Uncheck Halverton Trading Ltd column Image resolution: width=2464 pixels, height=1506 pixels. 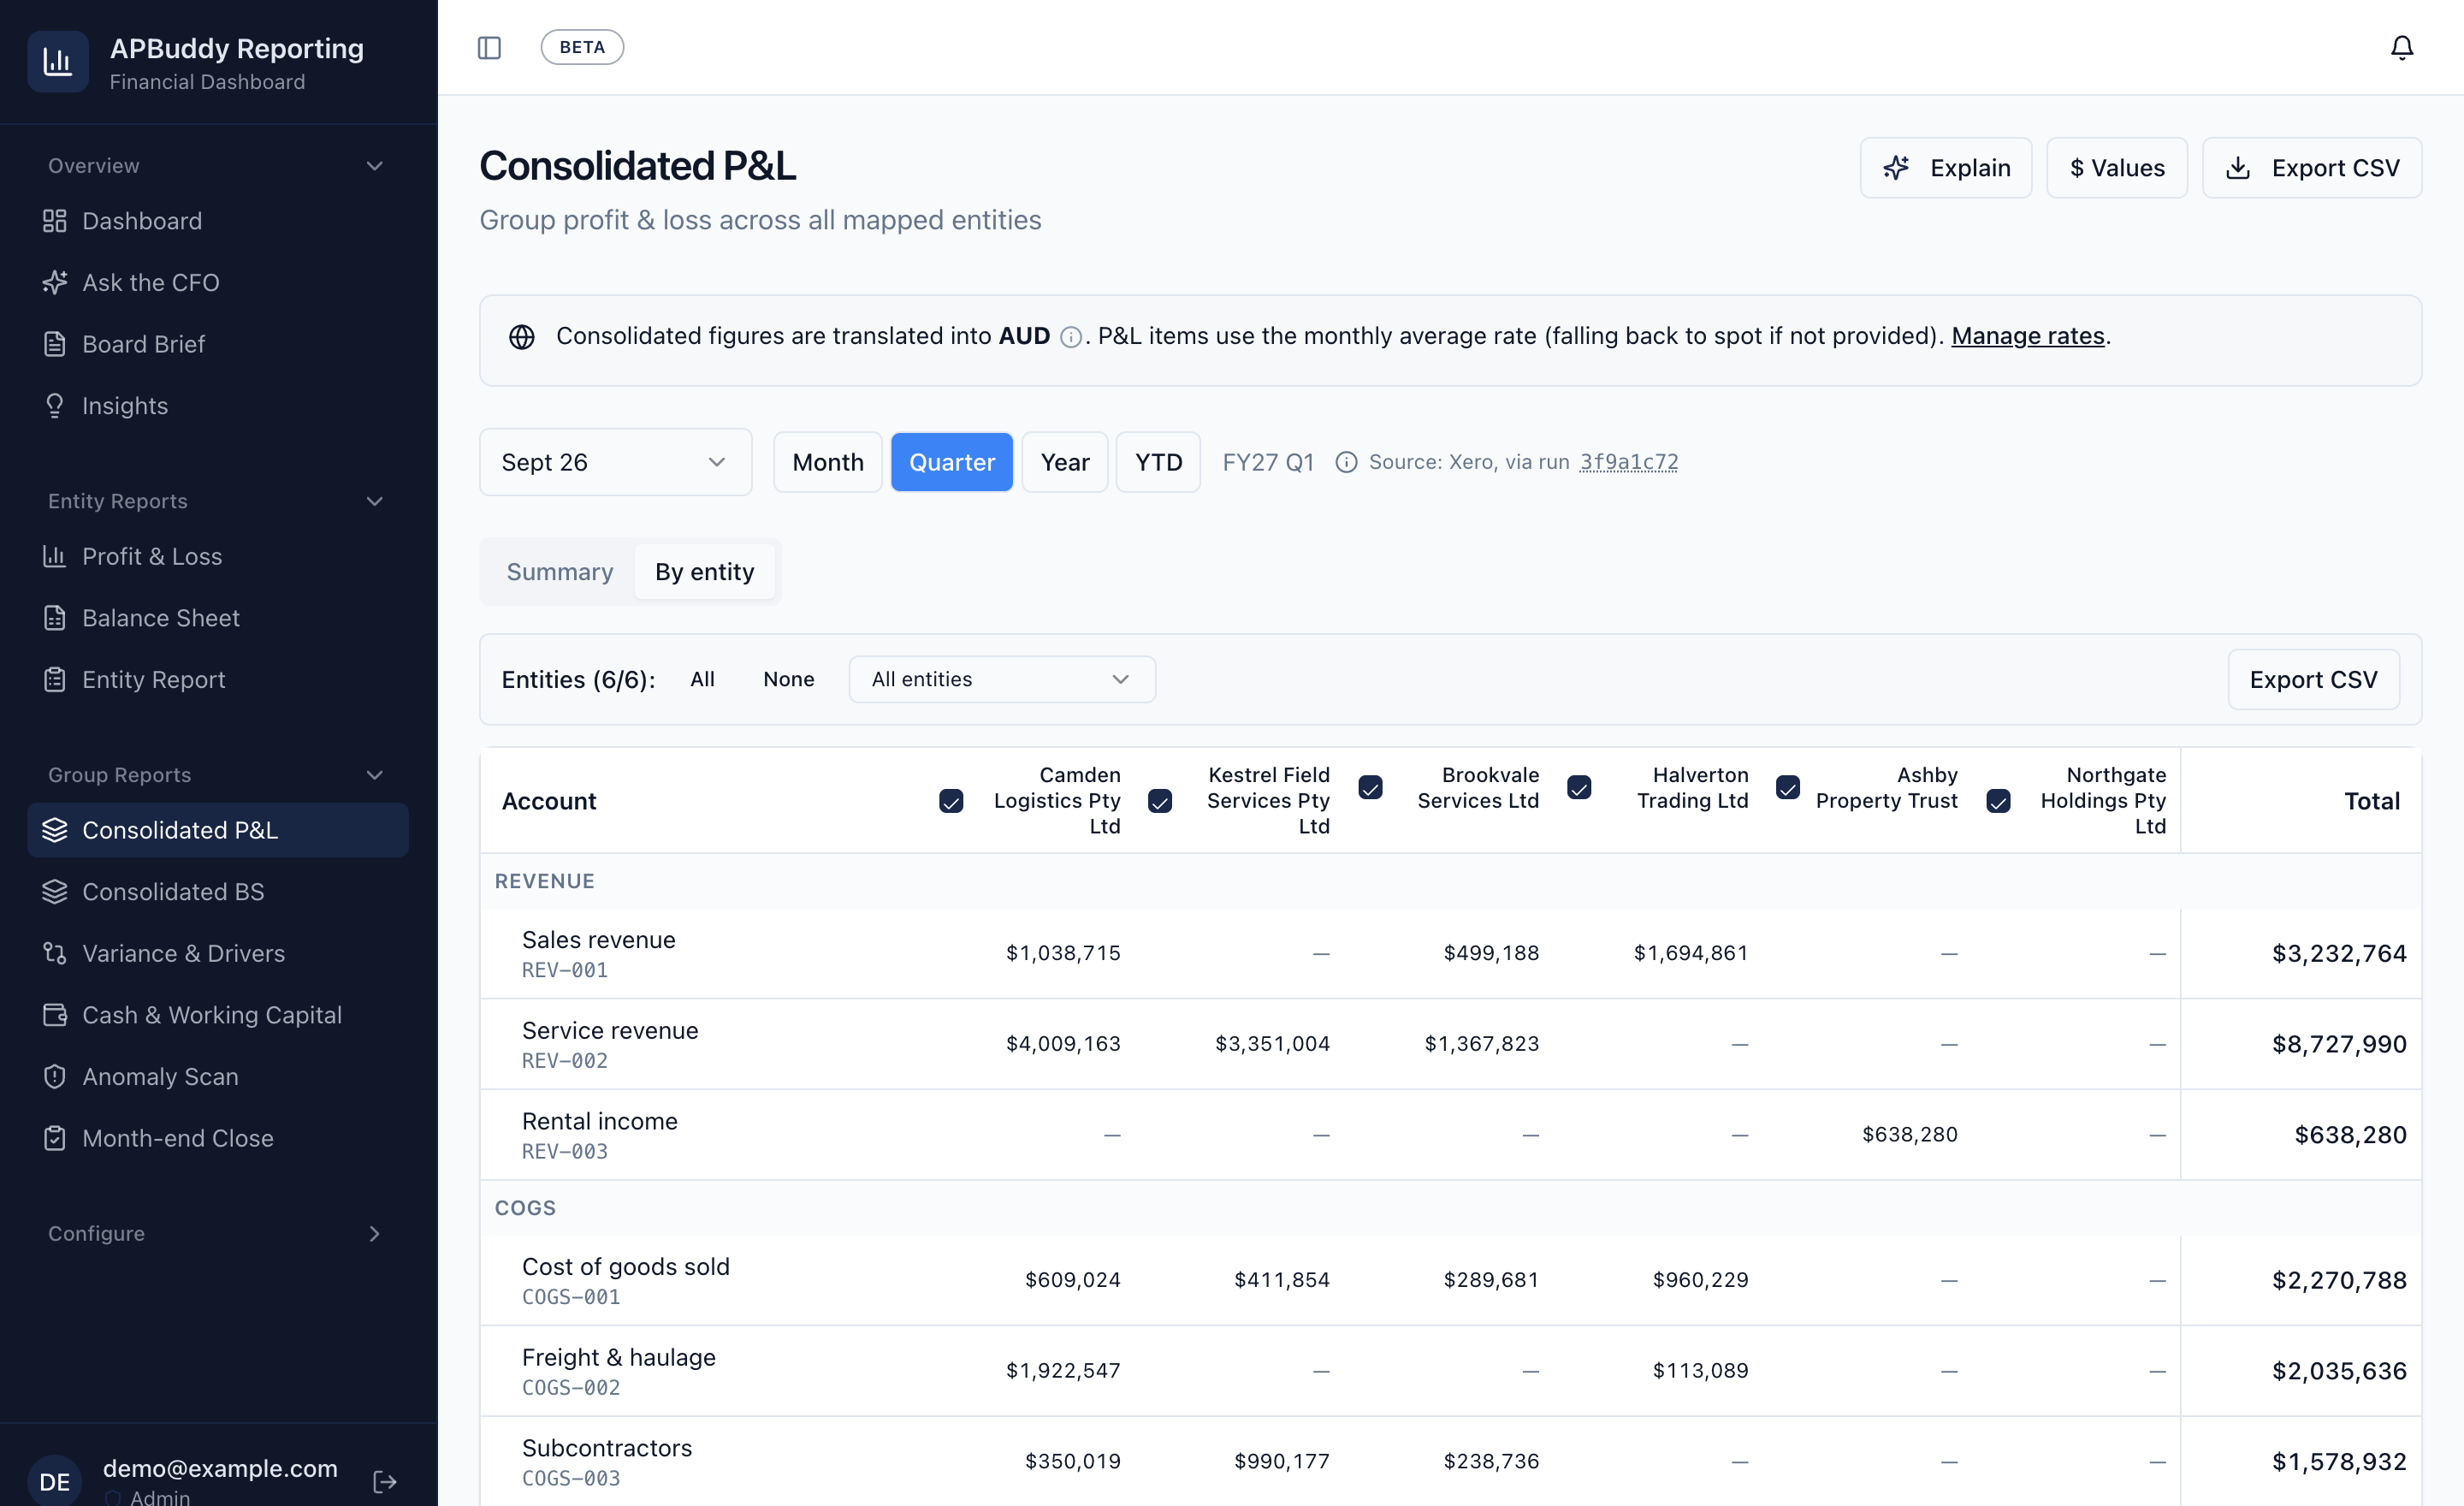click(x=1579, y=788)
